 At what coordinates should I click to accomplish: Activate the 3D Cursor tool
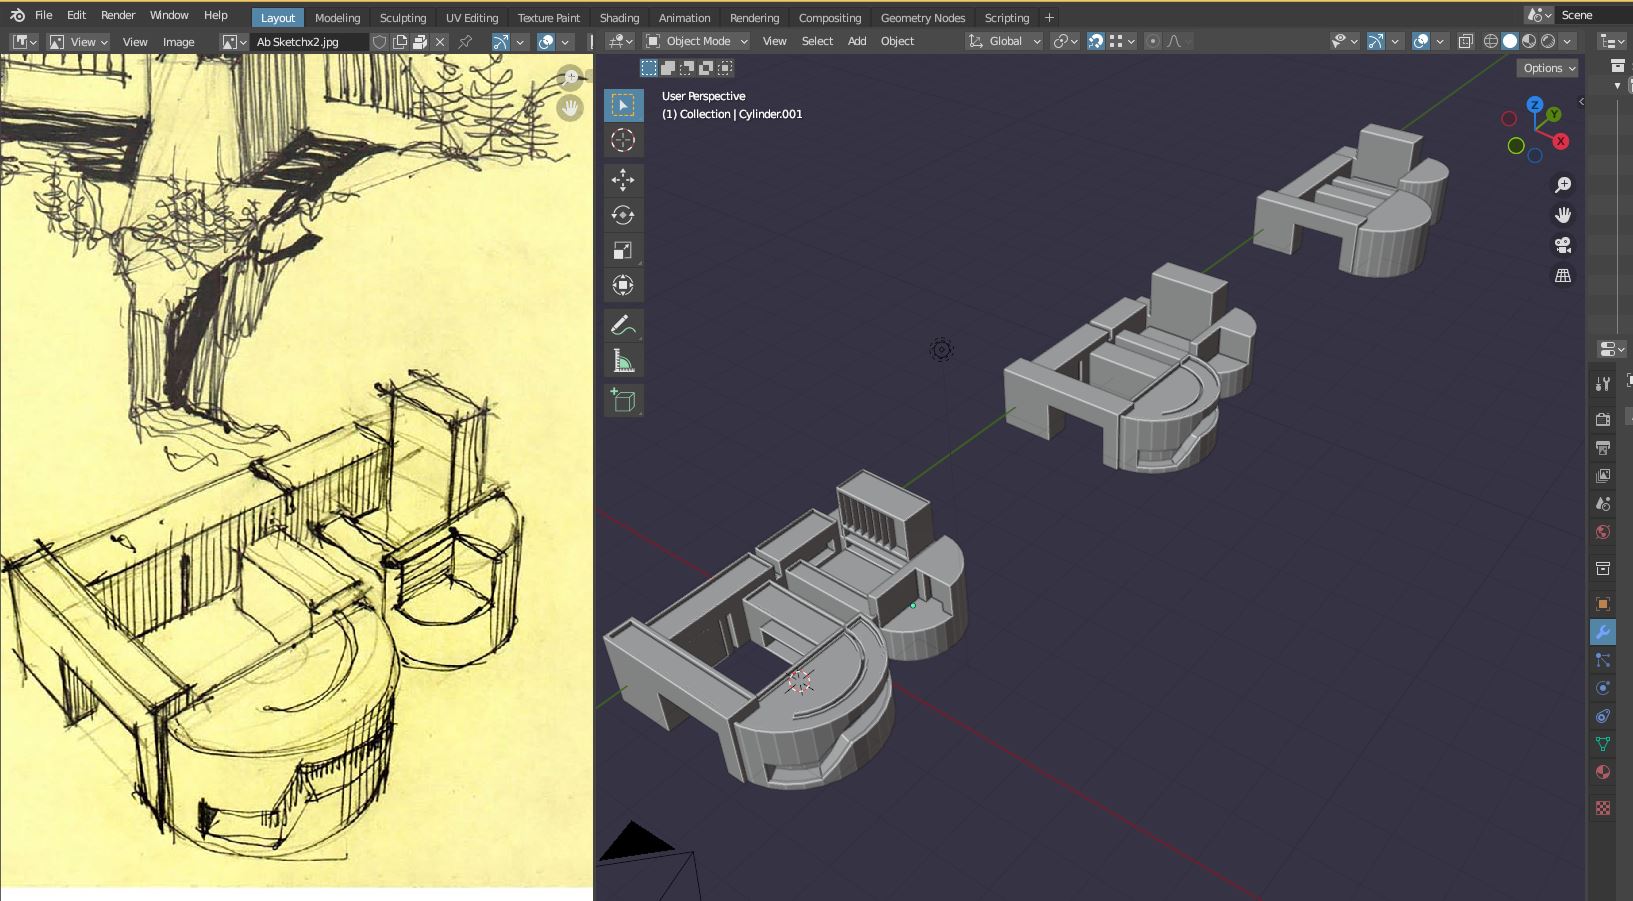[x=623, y=141]
